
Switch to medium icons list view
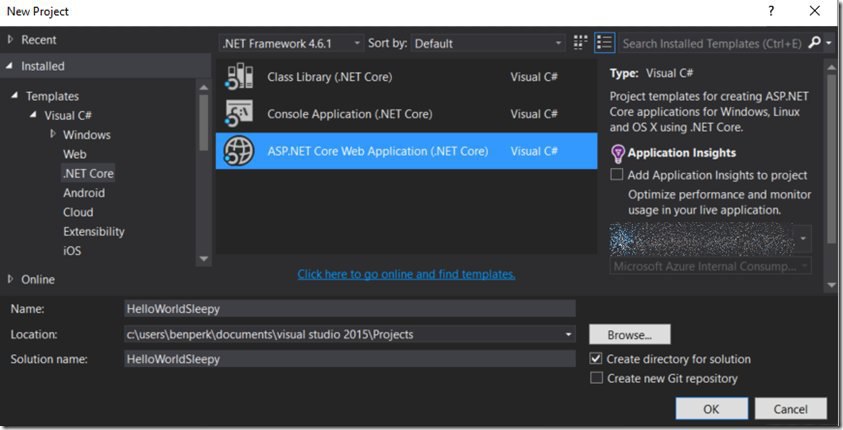(x=604, y=43)
